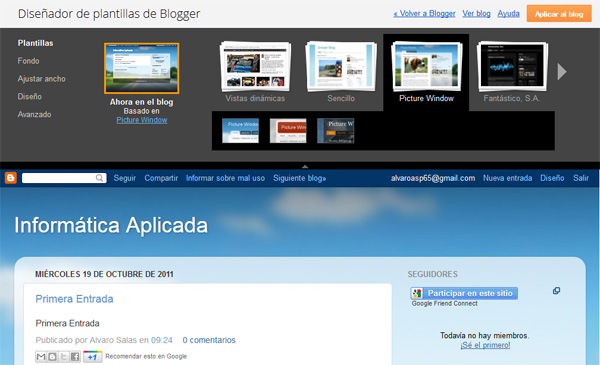Click Informar sobre mal uso
Image resolution: width=600 pixels, height=365 pixels.
pyautogui.click(x=225, y=178)
